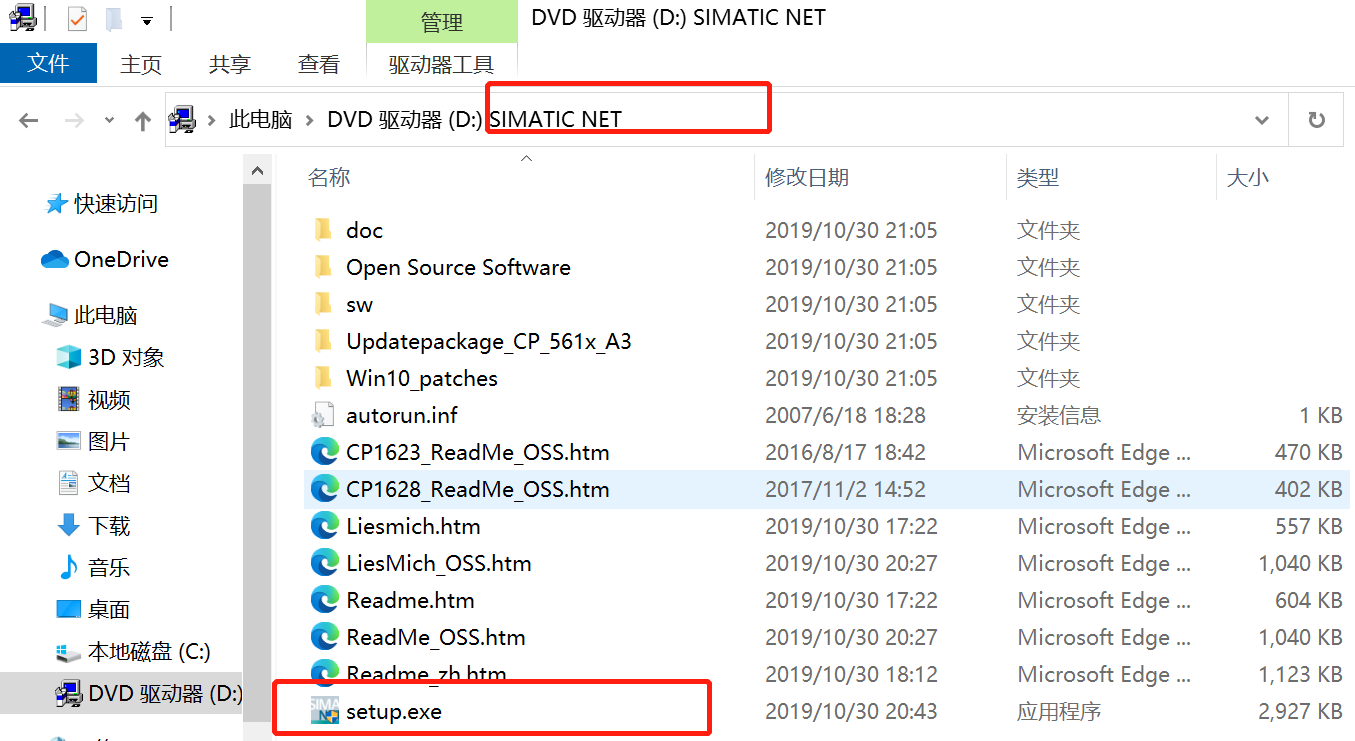The height and width of the screenshot is (741, 1355).
Task: Expand the chevron after 此电脑 in address bar
Action: coord(310,120)
